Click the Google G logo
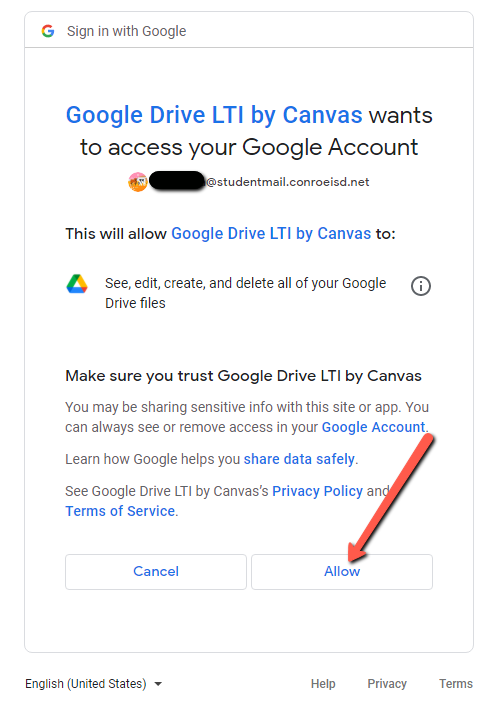This screenshot has height=717, width=495. pyautogui.click(x=48, y=31)
